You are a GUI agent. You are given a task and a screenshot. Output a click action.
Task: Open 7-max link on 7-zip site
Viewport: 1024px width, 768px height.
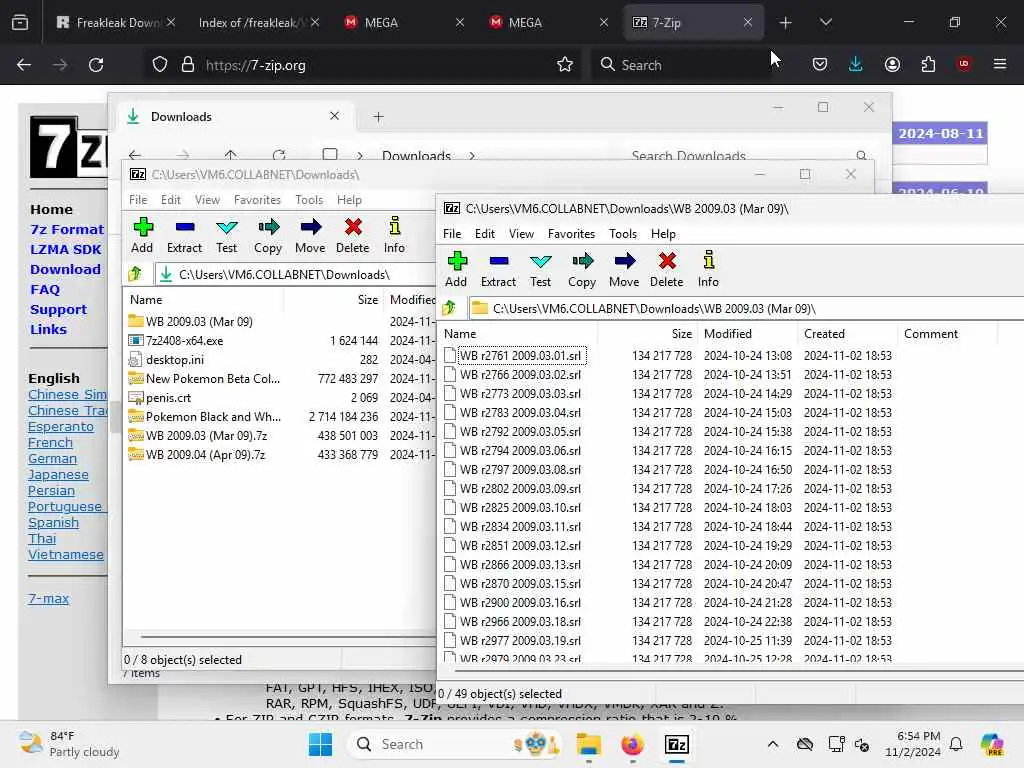click(x=48, y=598)
